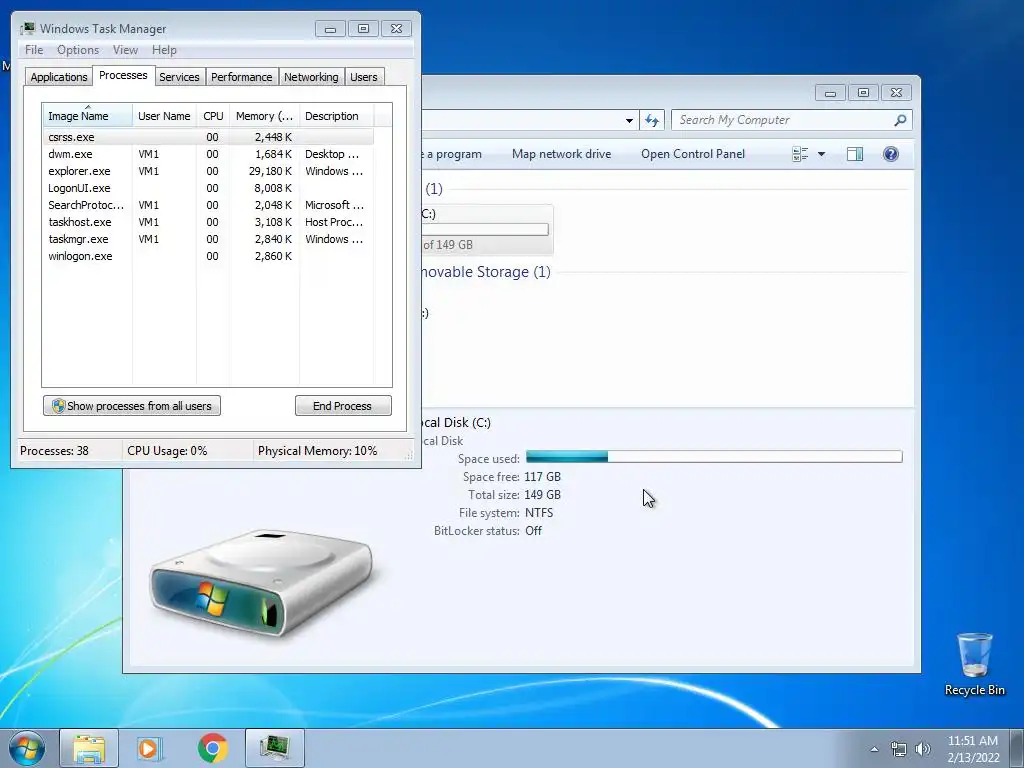Sort processes by User Name column
Screen dimensions: 1024x768
[x=164, y=116]
